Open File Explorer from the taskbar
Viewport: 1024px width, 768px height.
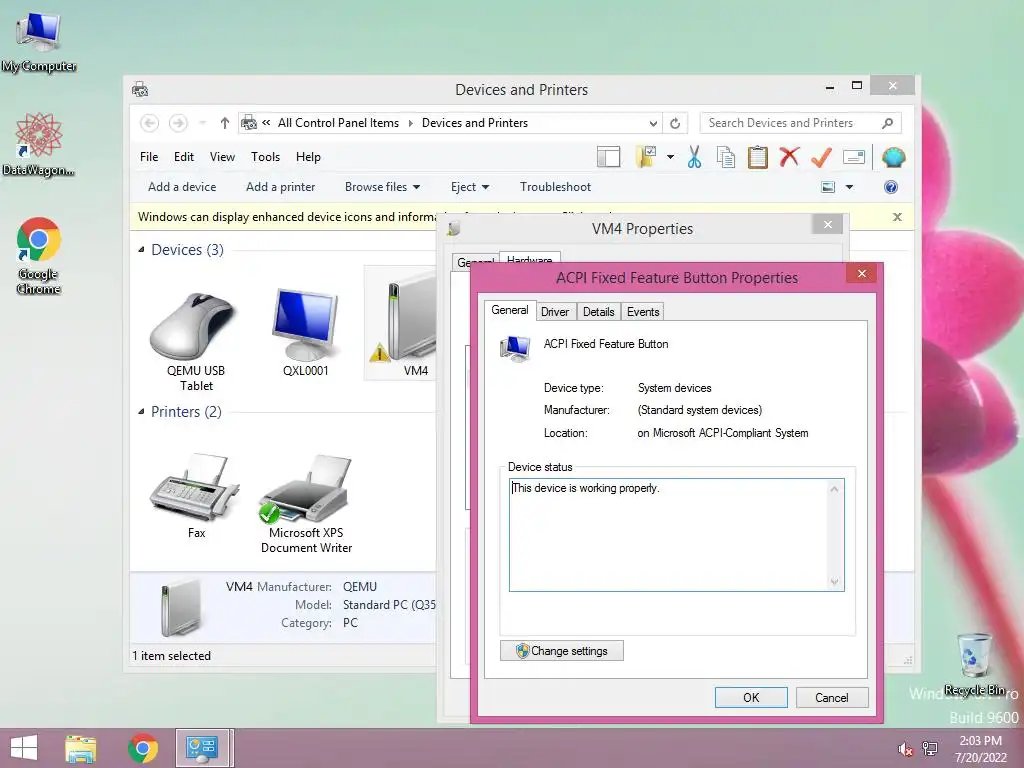[x=81, y=748]
